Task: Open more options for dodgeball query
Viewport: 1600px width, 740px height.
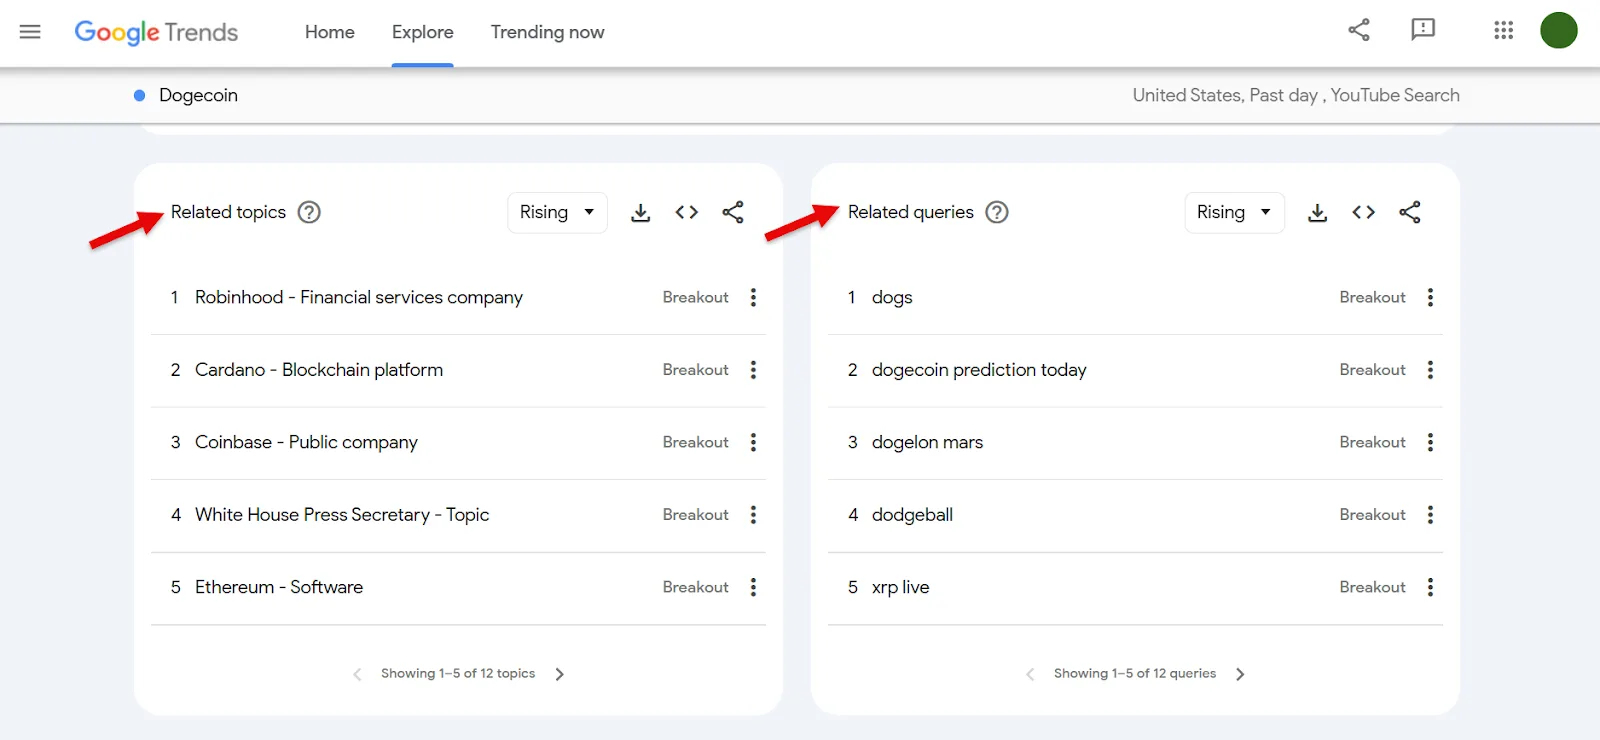Action: pos(1431,515)
